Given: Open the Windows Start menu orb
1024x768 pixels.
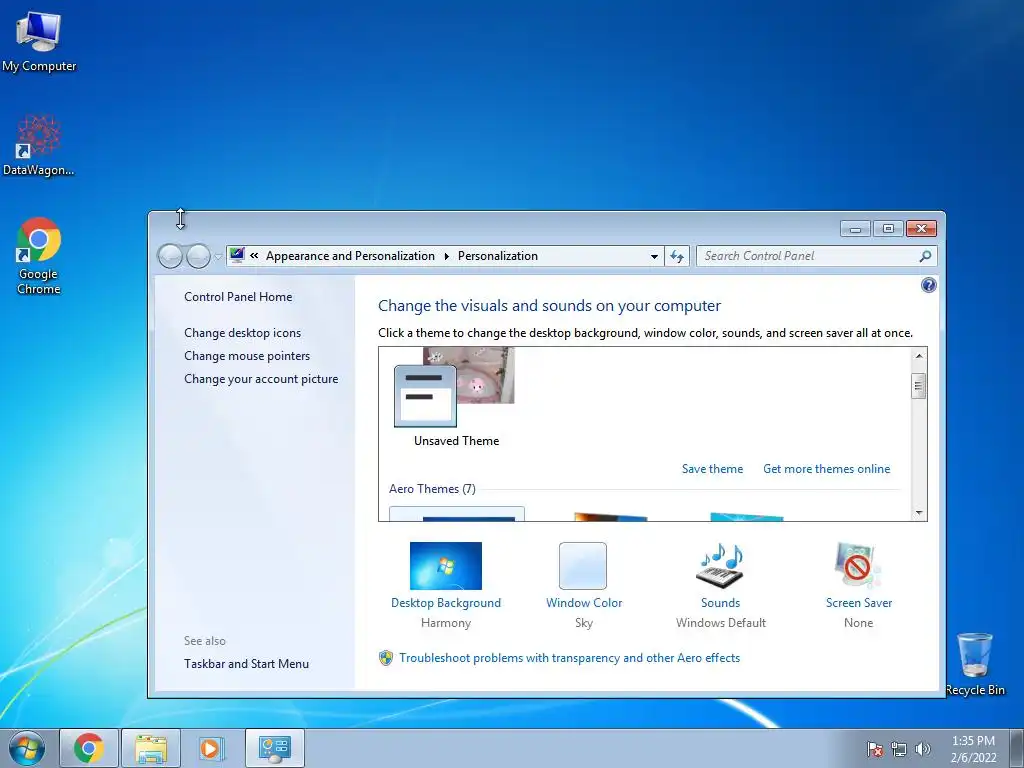Looking at the screenshot, I should click(27, 748).
